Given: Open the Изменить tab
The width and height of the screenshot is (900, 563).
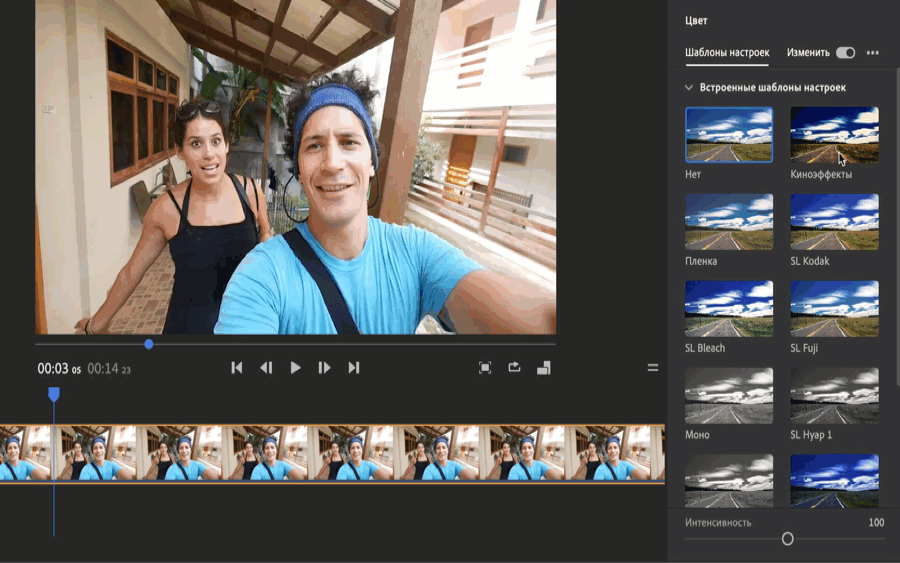Looking at the screenshot, I should (808, 53).
